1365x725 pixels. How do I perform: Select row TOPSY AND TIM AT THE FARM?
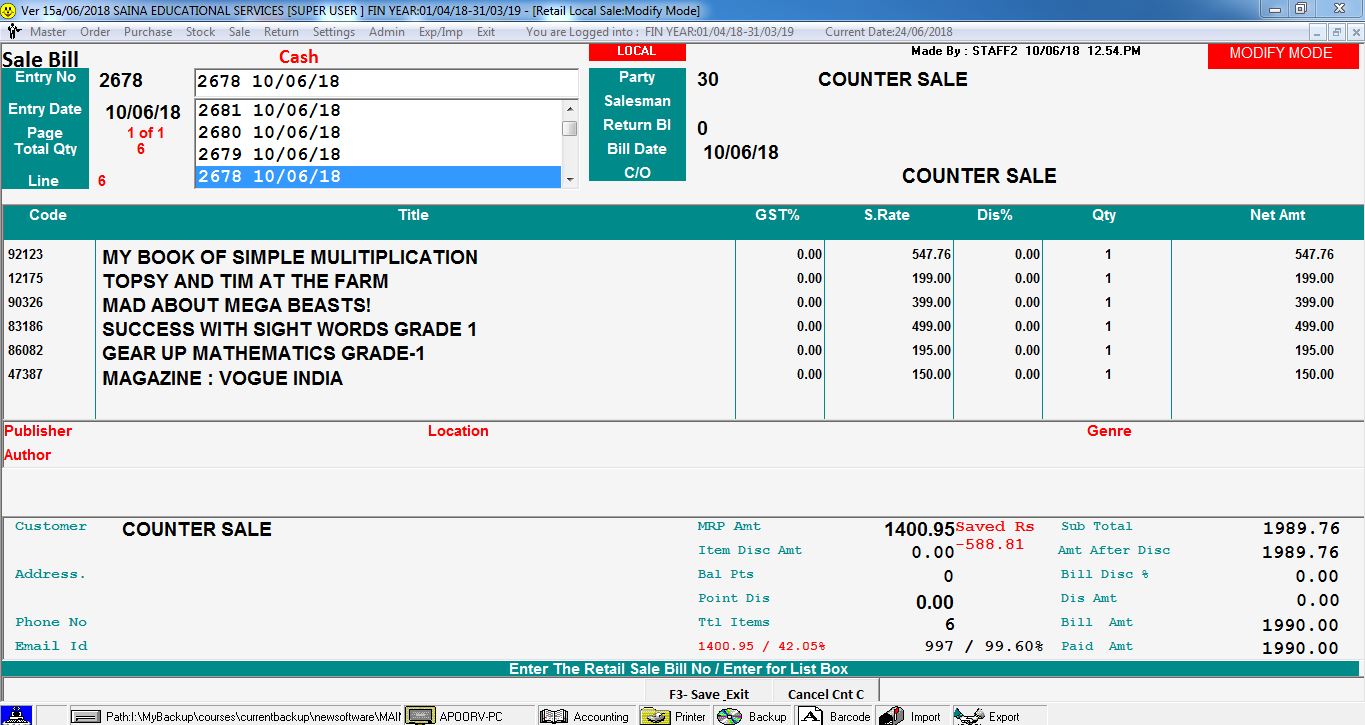[x=245, y=281]
